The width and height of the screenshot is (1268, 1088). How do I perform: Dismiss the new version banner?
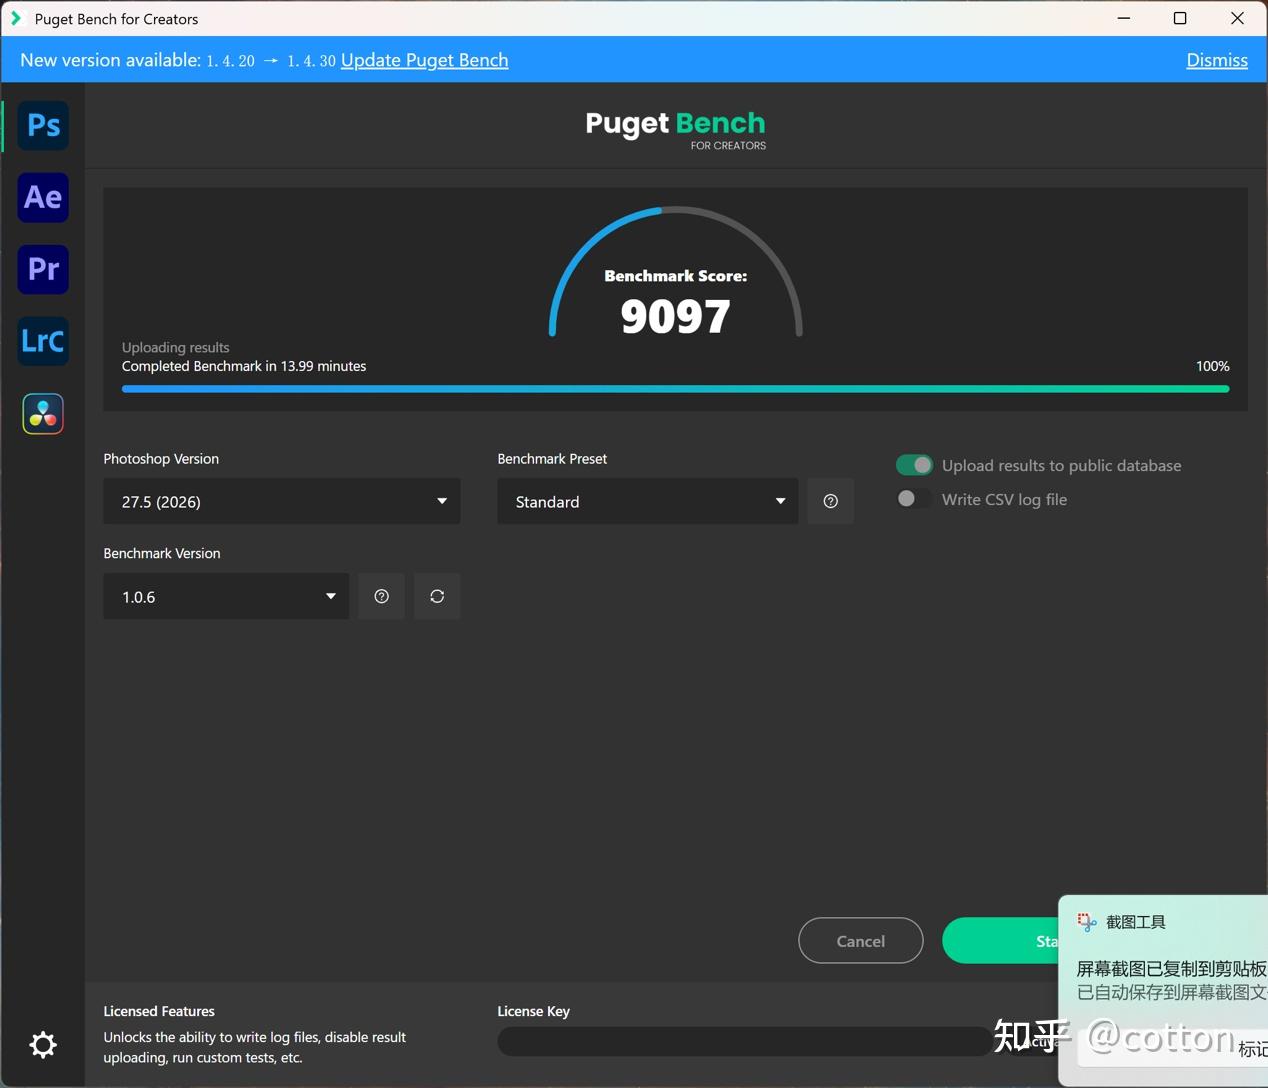[x=1217, y=60]
